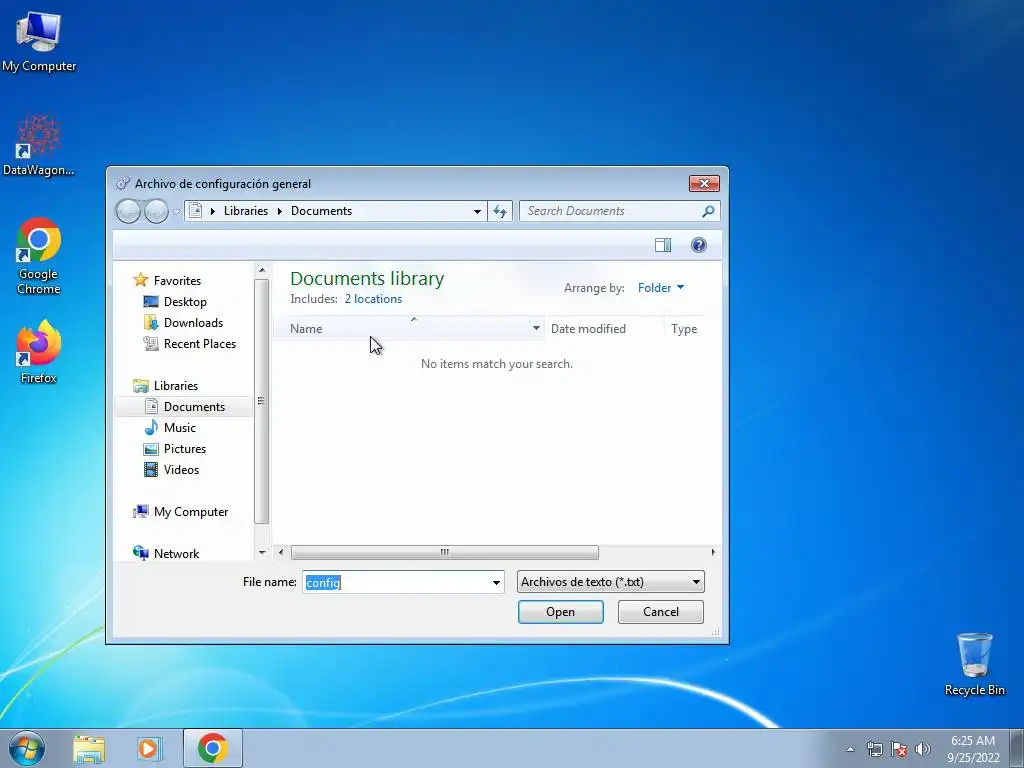Launch Firefox from the desktop
1024x768 pixels.
(39, 351)
